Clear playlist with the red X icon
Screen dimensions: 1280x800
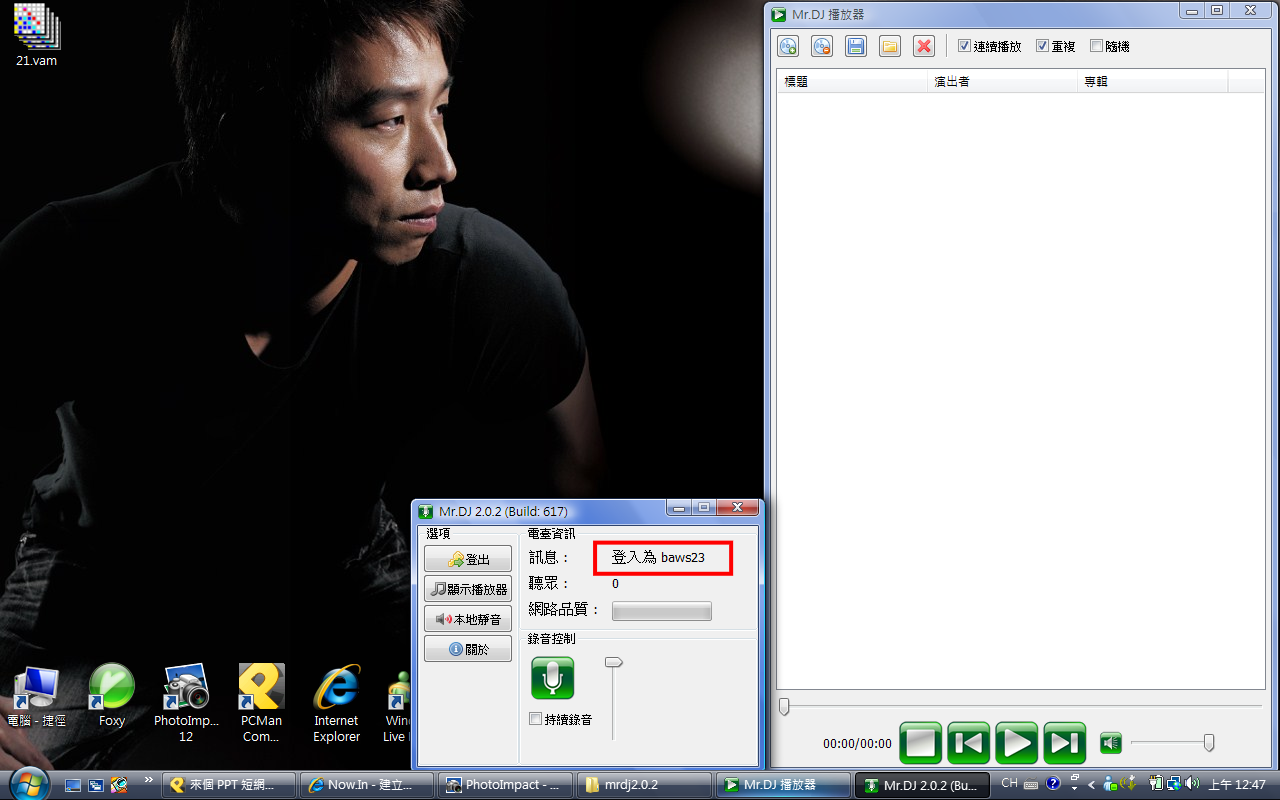pos(924,46)
